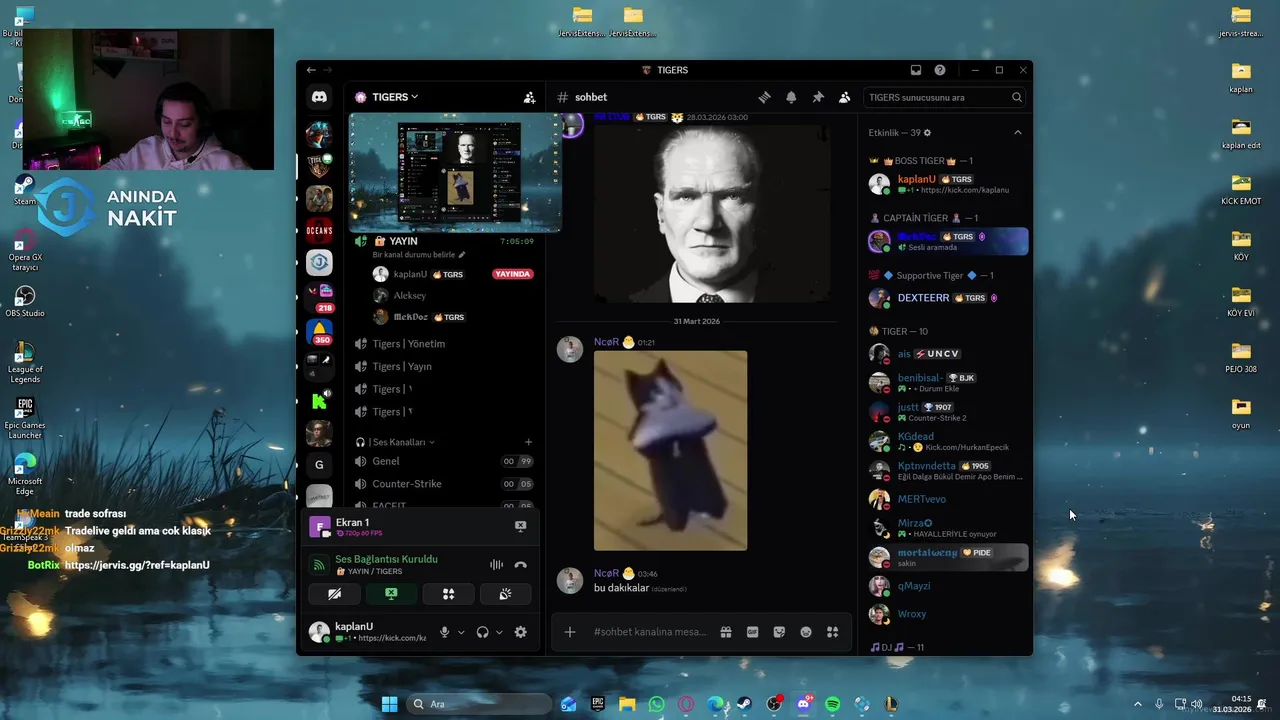1280x720 pixels.
Task: Open user settings gear icon
Action: pyautogui.click(x=520, y=632)
